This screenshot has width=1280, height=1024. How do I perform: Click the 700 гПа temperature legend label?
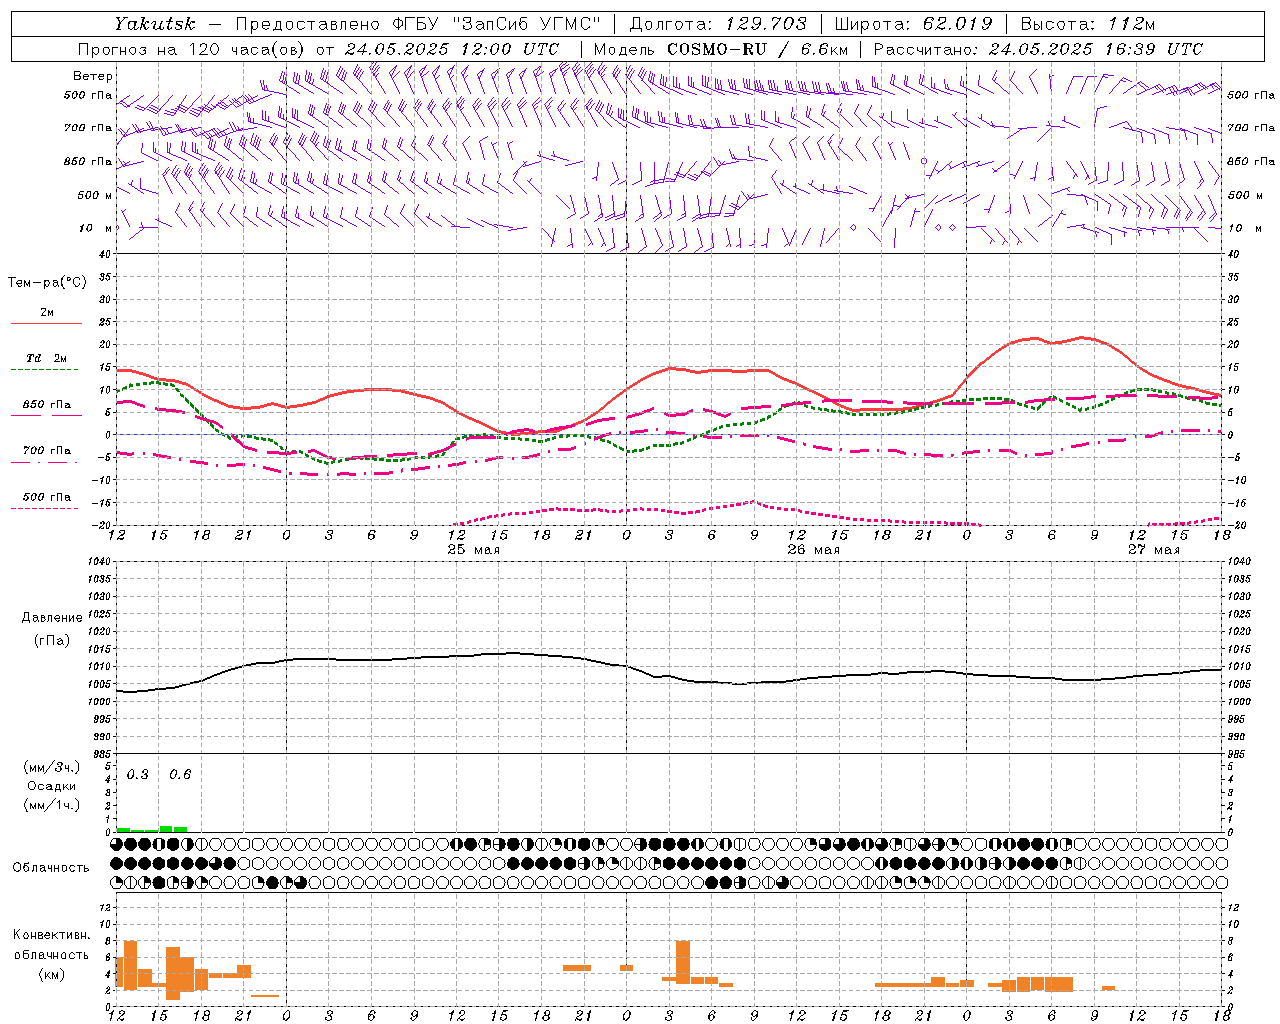tap(47, 450)
